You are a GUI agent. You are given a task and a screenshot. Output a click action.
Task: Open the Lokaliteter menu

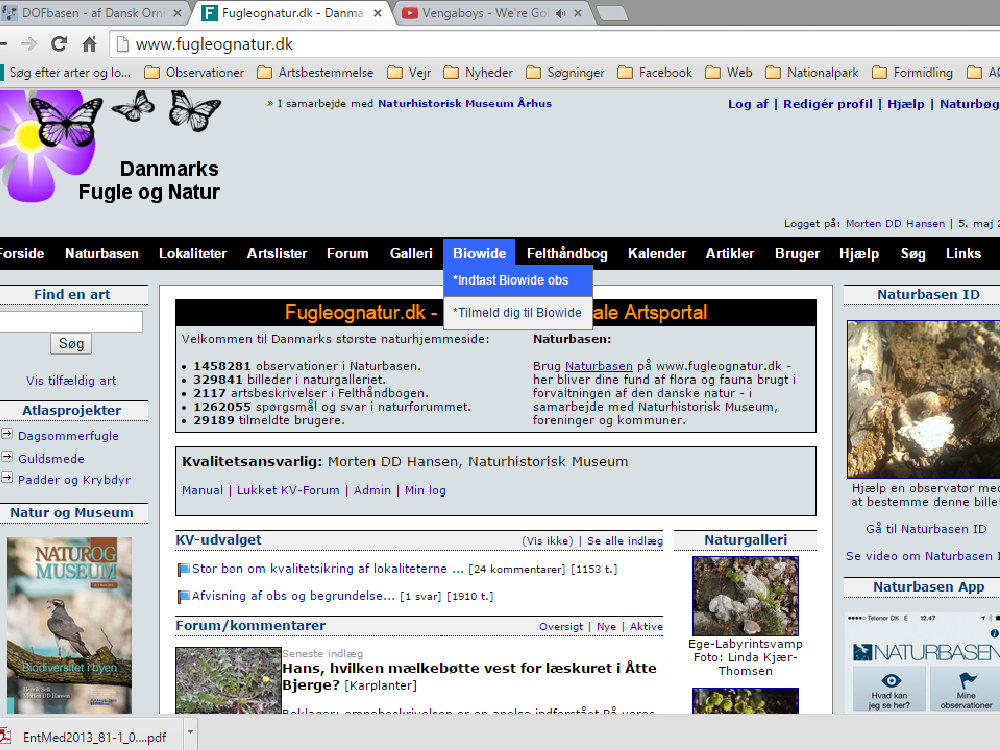tap(193, 253)
